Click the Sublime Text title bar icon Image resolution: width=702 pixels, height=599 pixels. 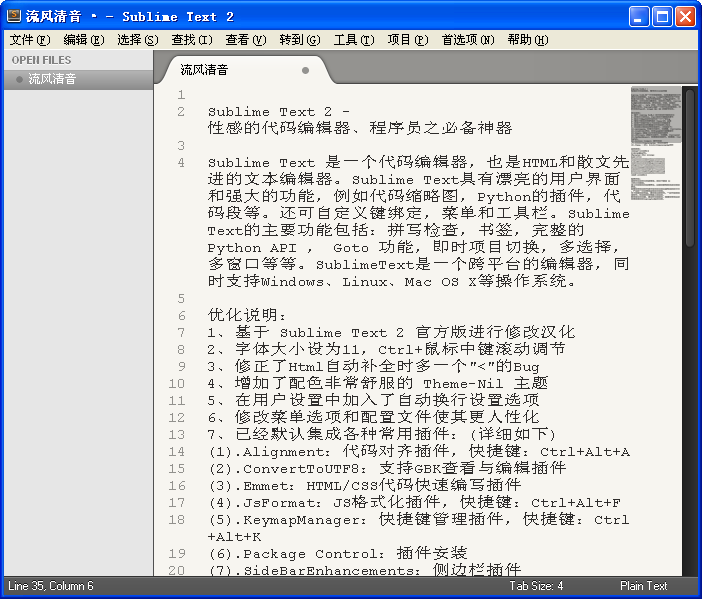(x=14, y=16)
